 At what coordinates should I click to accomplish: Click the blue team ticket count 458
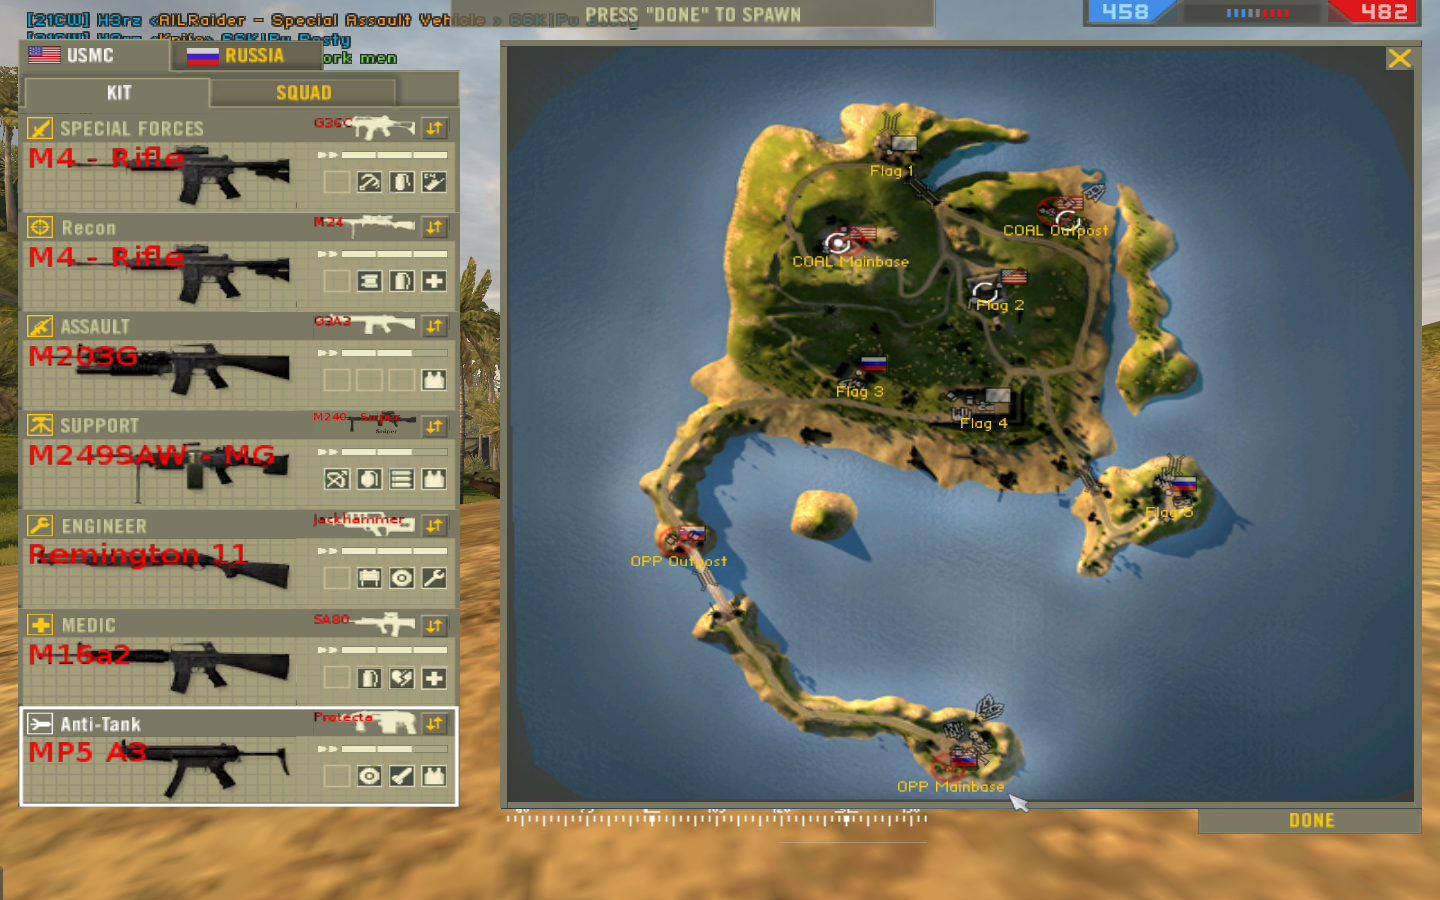point(1125,11)
